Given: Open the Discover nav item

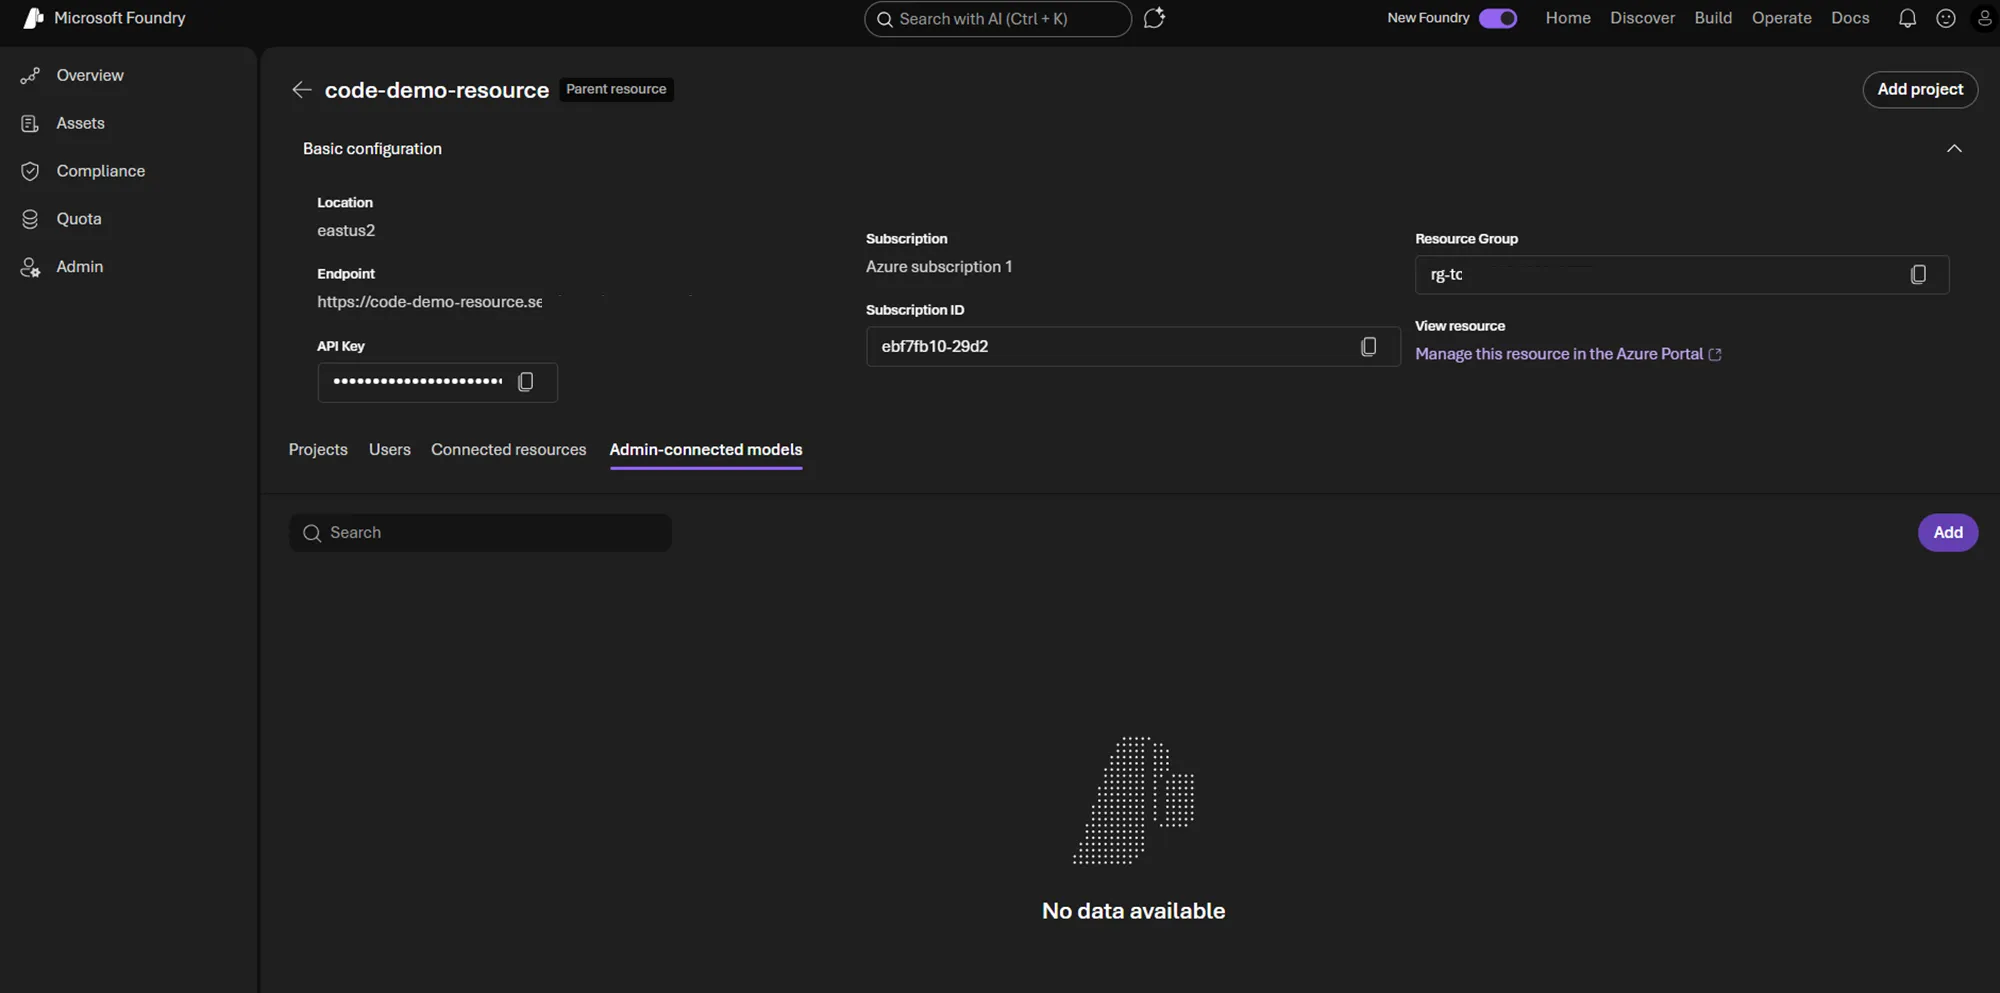Looking at the screenshot, I should (1642, 18).
